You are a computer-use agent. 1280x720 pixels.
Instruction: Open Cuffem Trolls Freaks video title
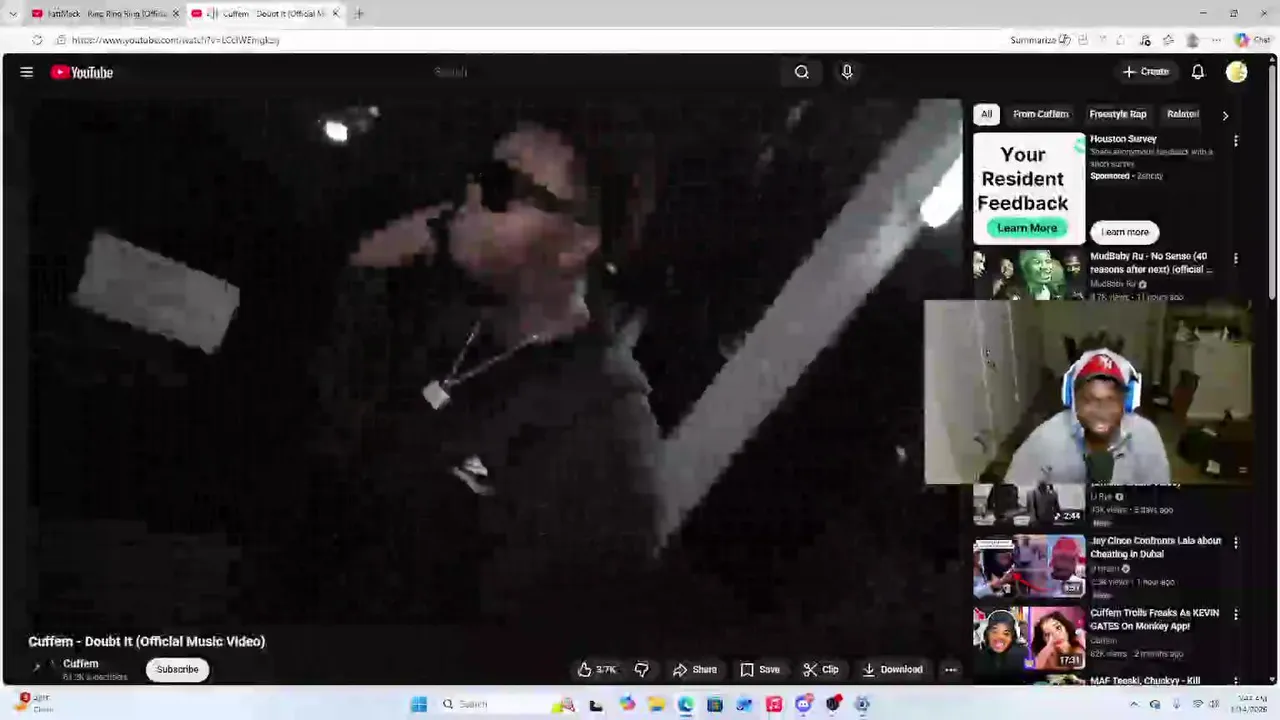coord(1154,619)
